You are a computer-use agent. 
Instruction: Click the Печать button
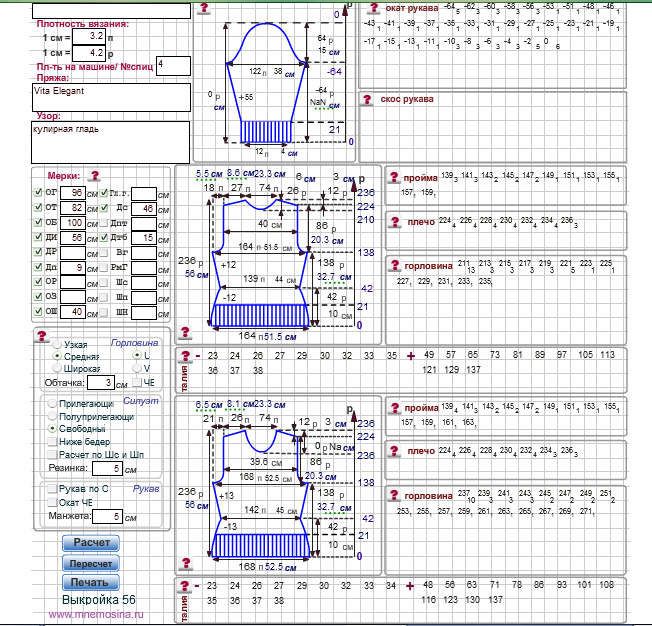[x=90, y=582]
